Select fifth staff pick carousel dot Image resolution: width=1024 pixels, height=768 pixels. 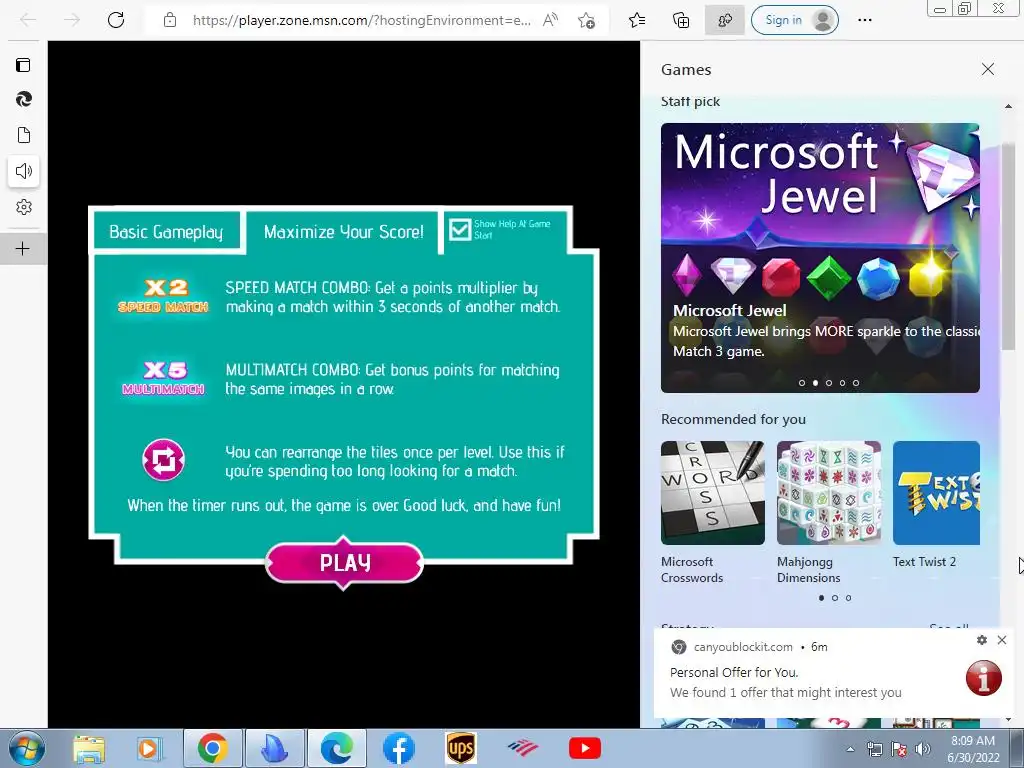tap(856, 383)
